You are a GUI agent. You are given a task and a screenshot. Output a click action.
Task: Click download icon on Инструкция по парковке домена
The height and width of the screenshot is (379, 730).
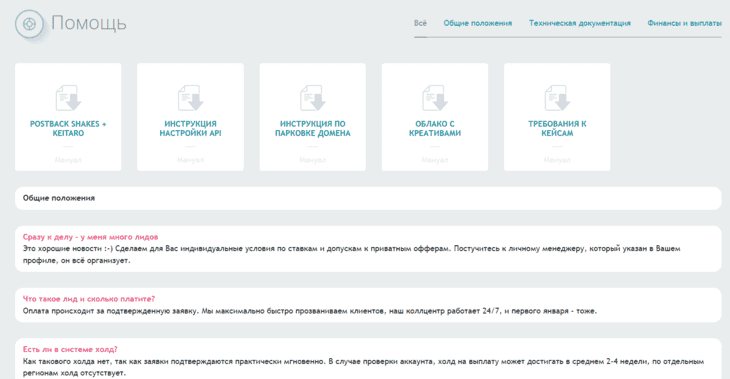click(313, 98)
